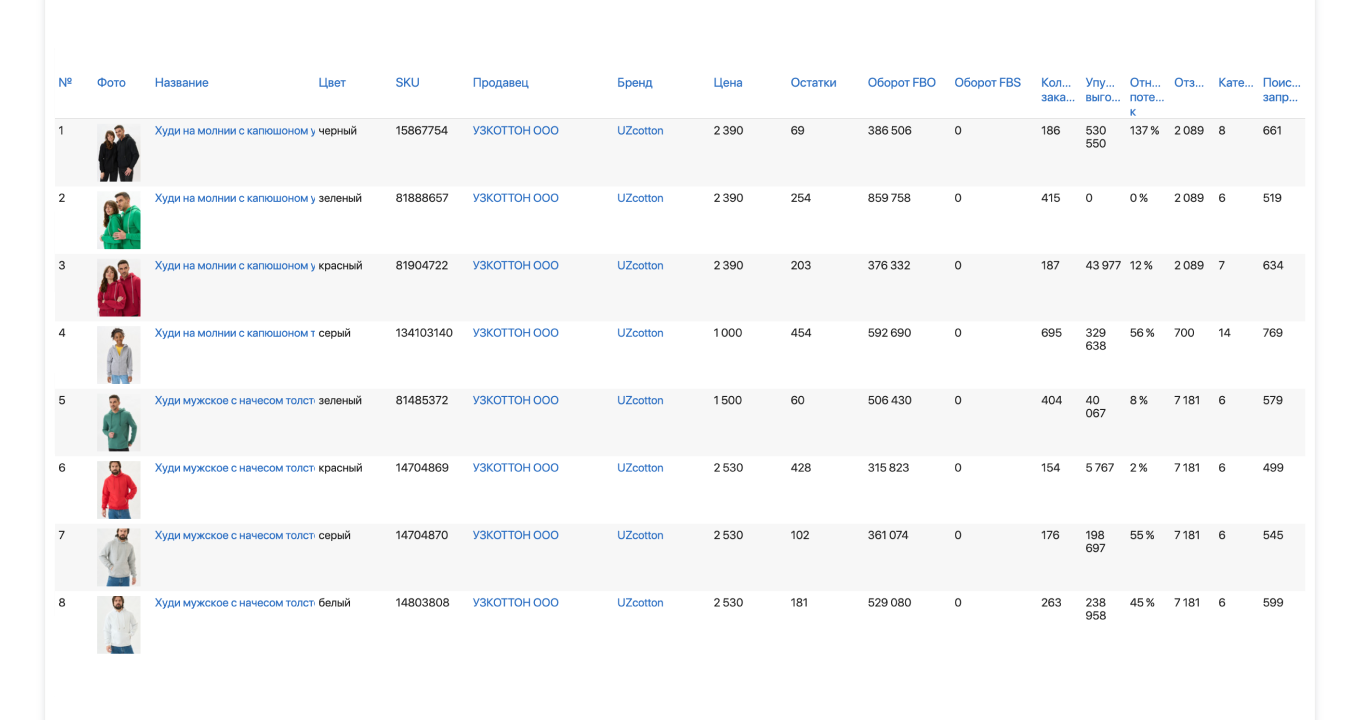
Task: Follow the UZcotton brand link in row 5
Action: click(640, 401)
